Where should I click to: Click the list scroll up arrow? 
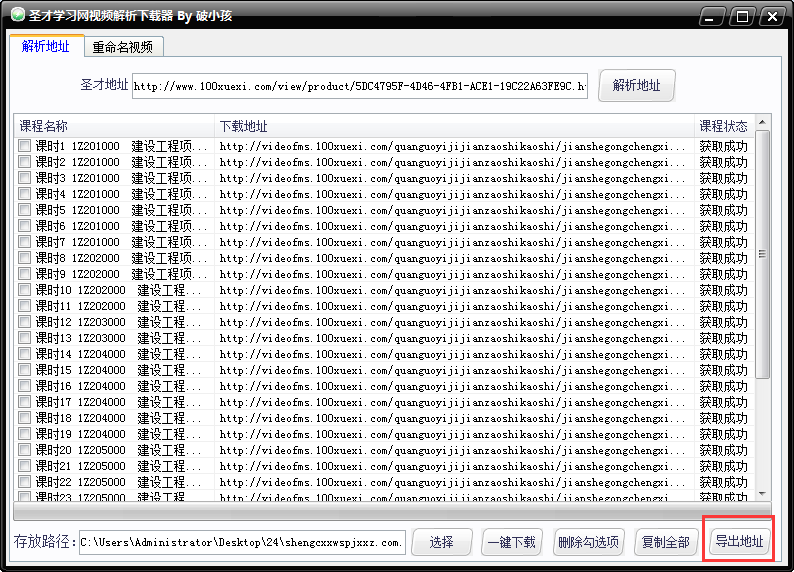(763, 123)
